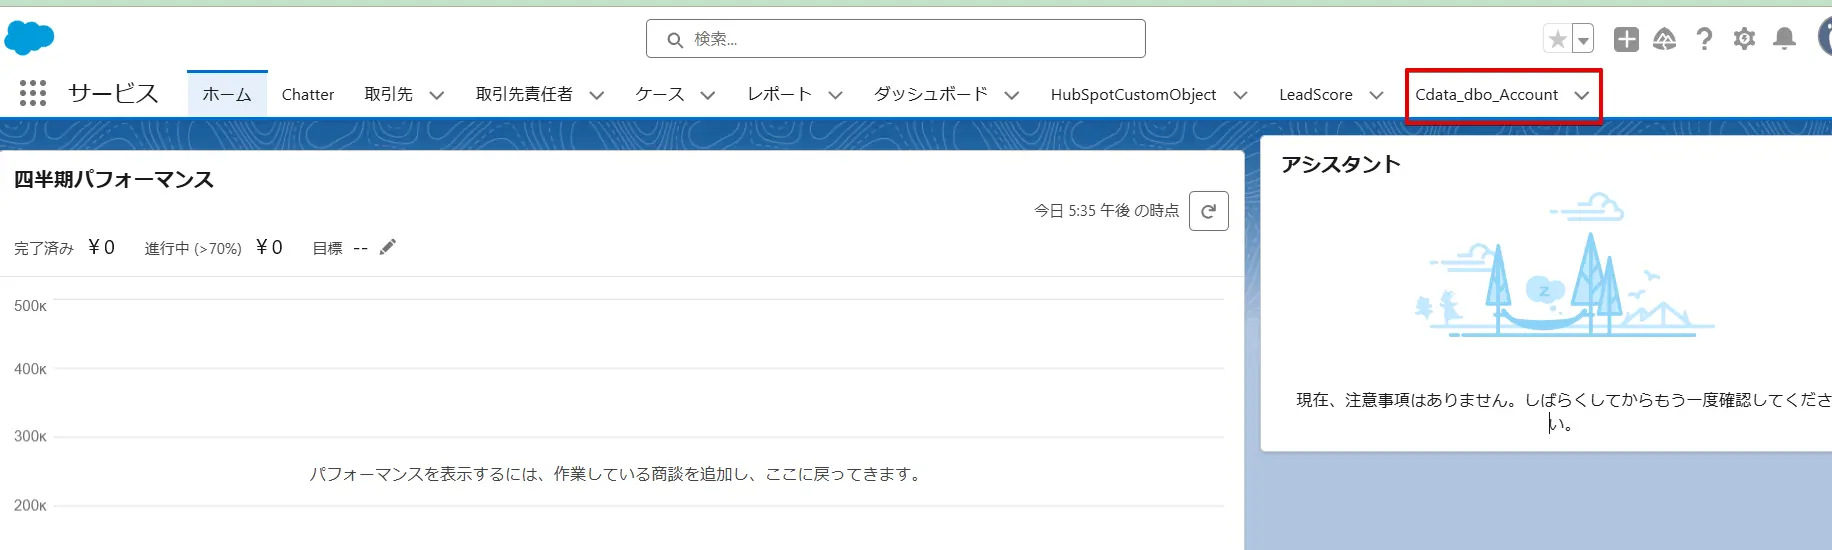This screenshot has width=1832, height=550.
Task: Open the setup gear icon
Action: 1744,39
